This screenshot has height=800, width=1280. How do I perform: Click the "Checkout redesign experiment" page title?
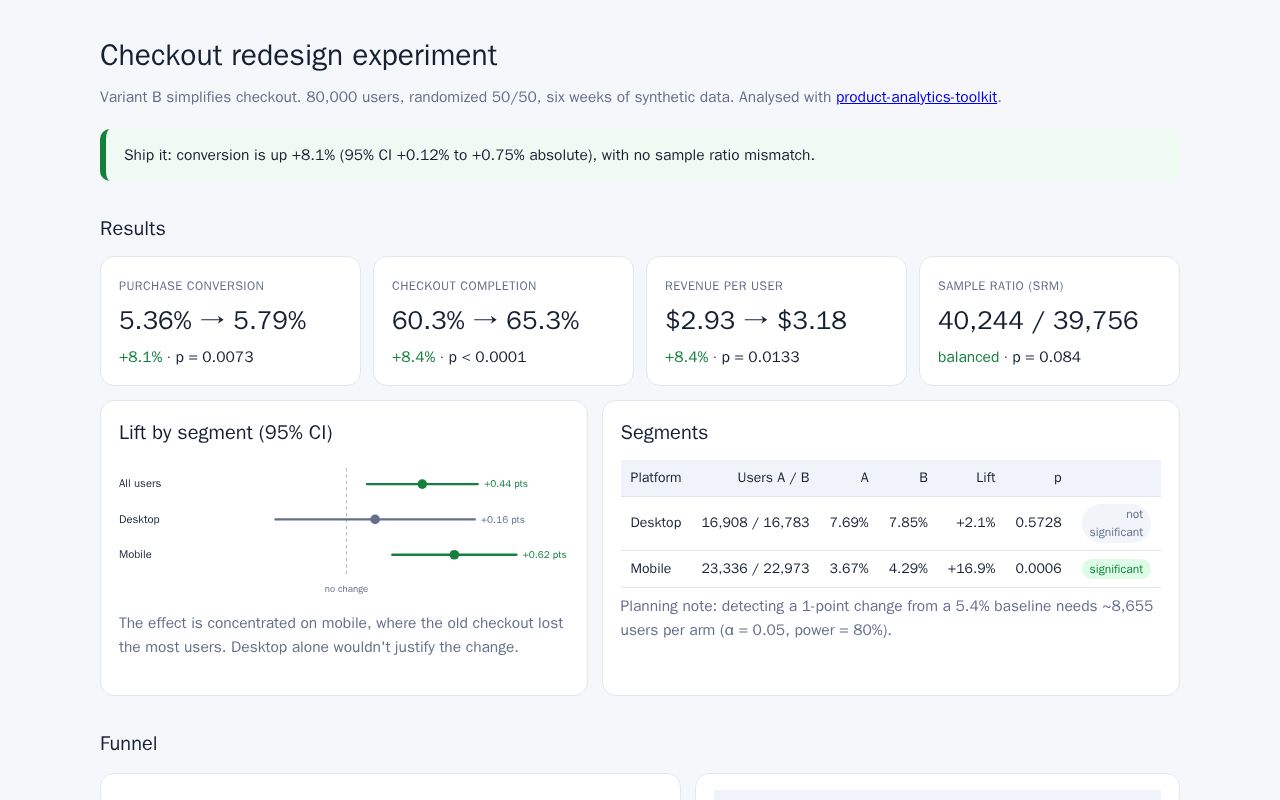coord(298,55)
